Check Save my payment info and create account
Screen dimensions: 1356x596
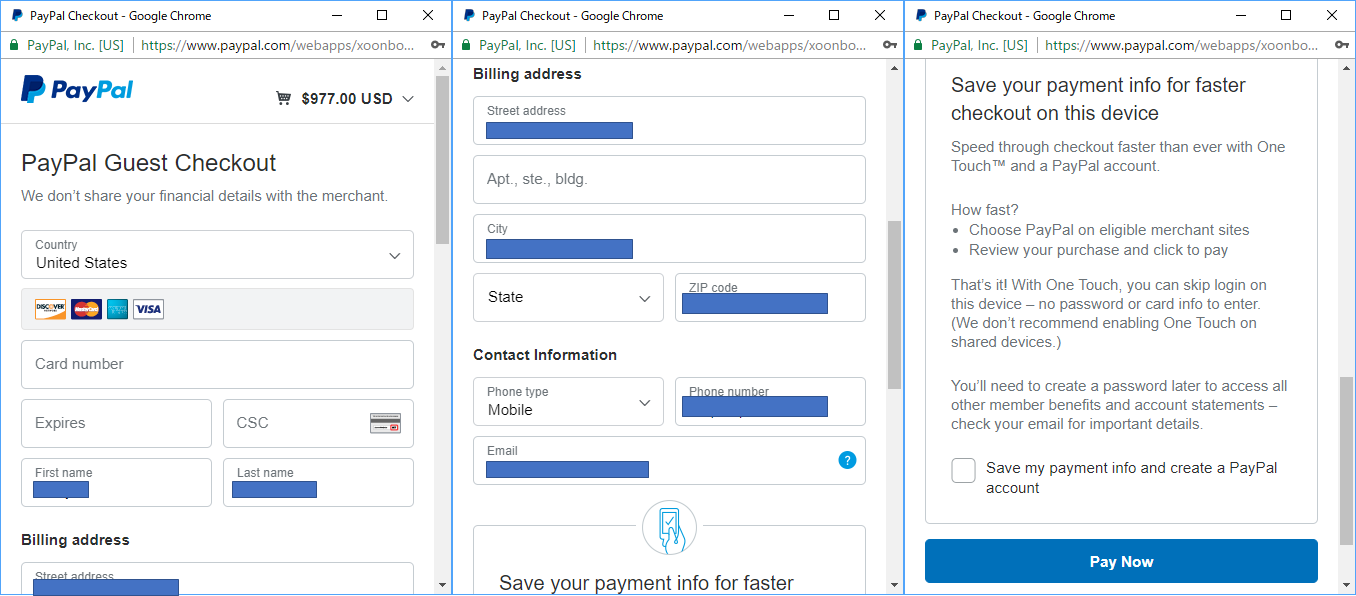click(x=964, y=470)
